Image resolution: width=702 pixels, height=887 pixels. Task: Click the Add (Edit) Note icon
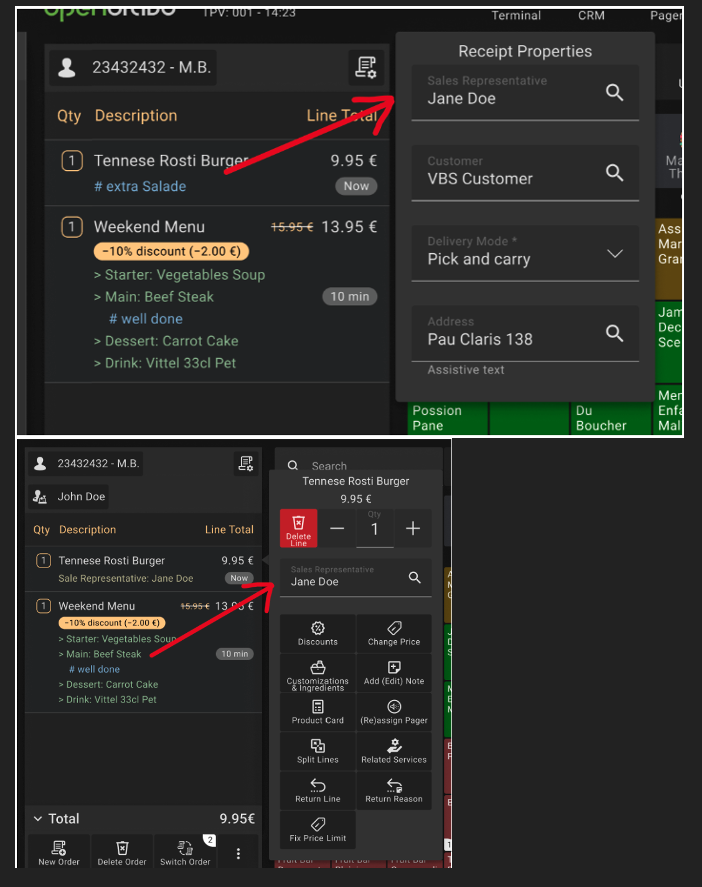tap(394, 668)
